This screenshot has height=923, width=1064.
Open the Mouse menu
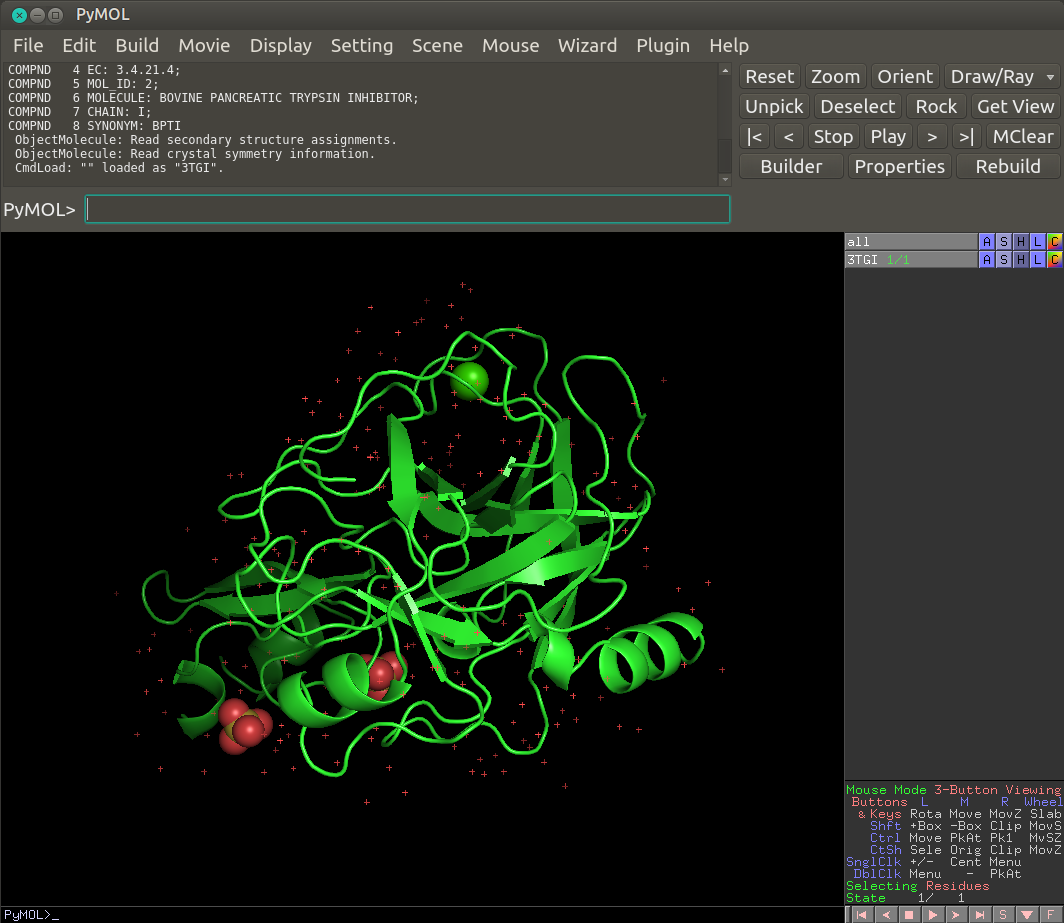[x=510, y=45]
